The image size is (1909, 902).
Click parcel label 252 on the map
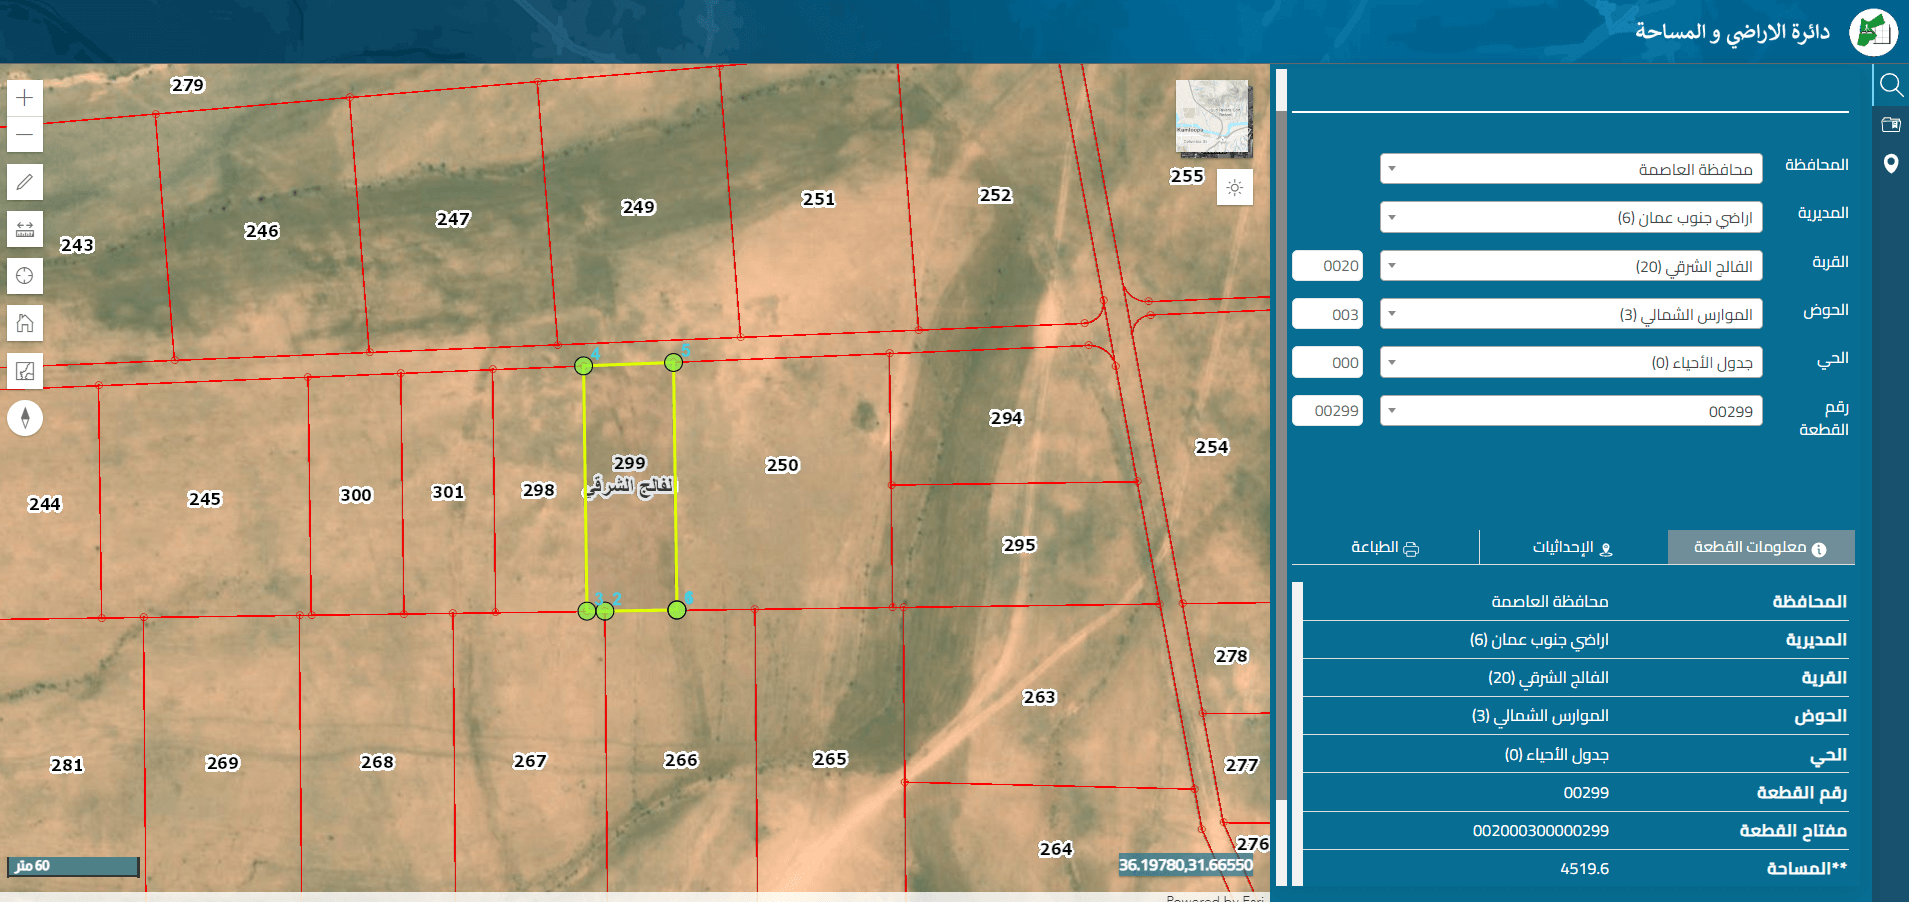pos(995,195)
